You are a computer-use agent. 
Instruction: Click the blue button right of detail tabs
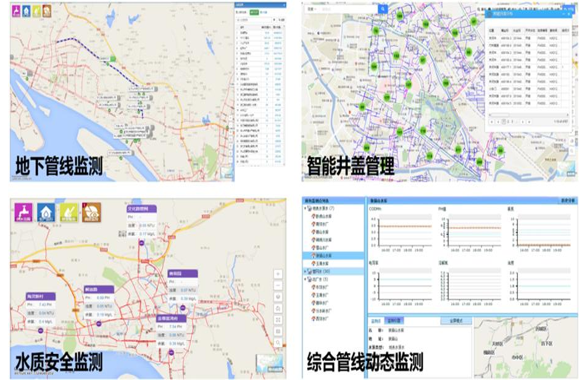[x=456, y=321]
